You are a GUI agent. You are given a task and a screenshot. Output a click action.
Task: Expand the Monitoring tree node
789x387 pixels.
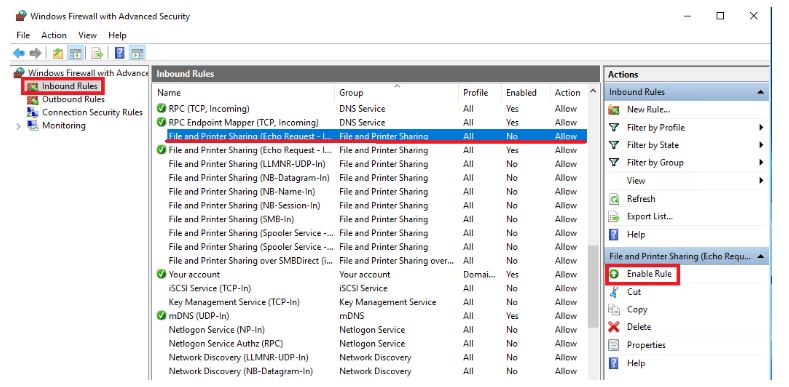[19, 126]
